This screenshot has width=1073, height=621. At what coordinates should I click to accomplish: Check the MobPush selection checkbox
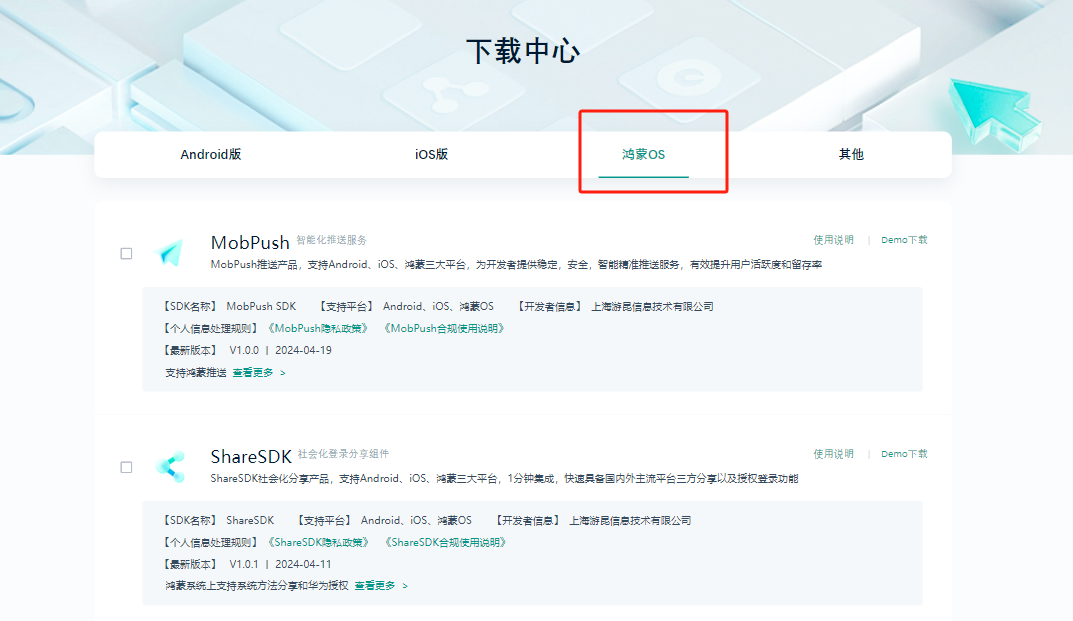(x=127, y=253)
